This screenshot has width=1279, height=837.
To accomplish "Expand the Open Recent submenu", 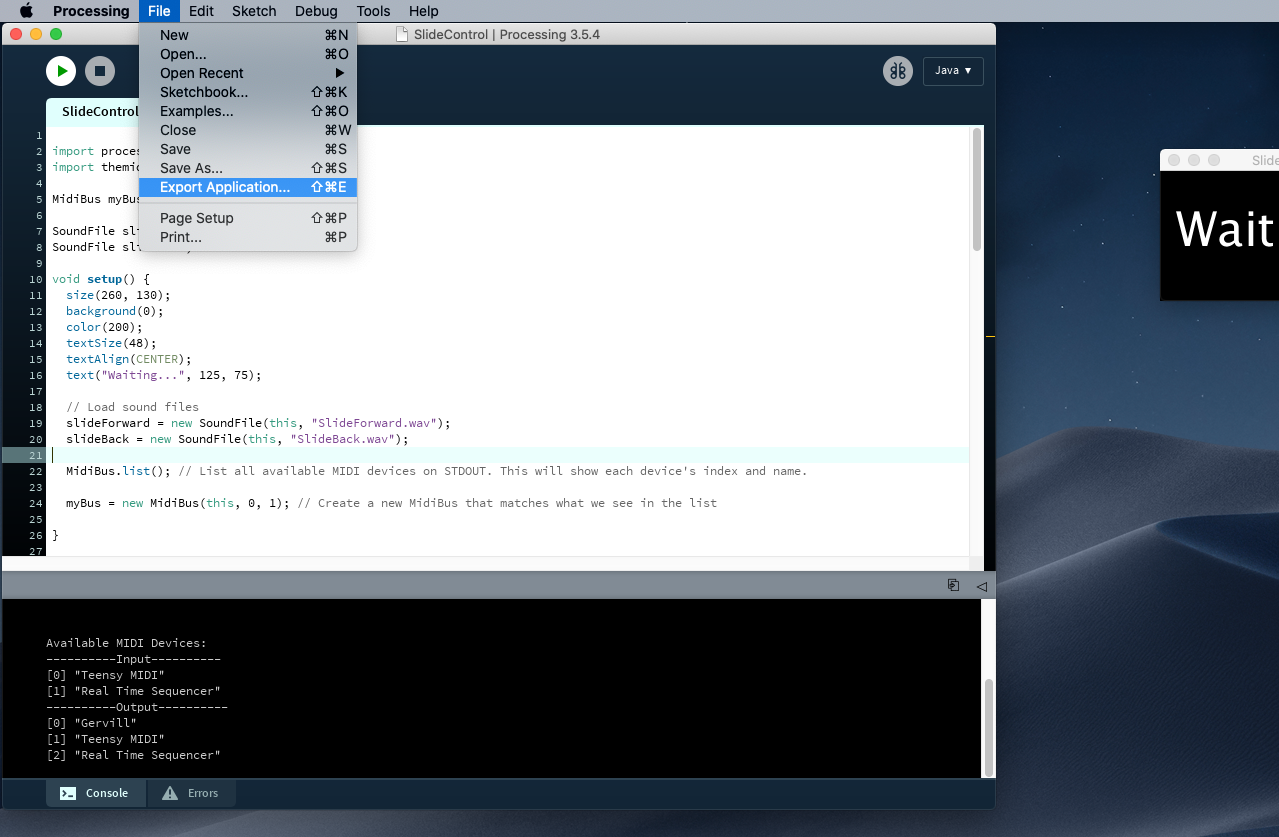I will (248, 73).
